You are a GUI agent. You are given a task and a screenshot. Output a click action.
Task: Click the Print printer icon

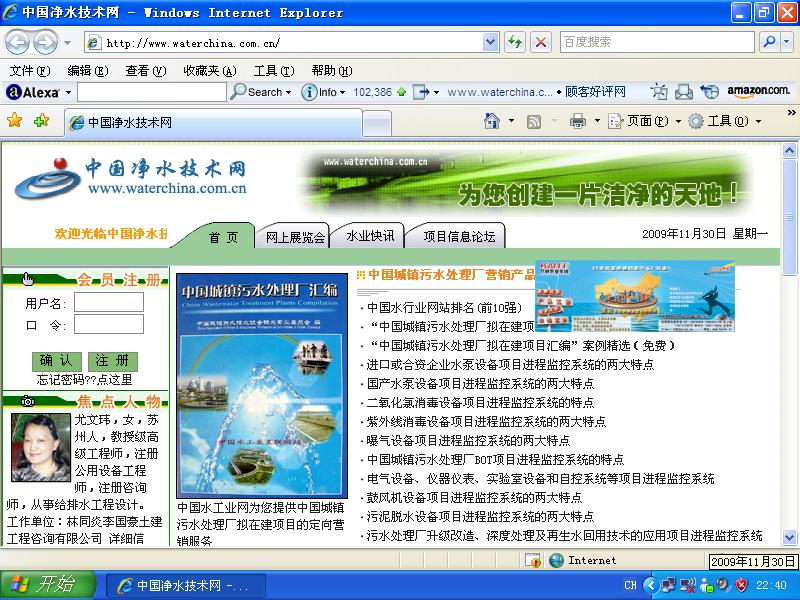(578, 121)
